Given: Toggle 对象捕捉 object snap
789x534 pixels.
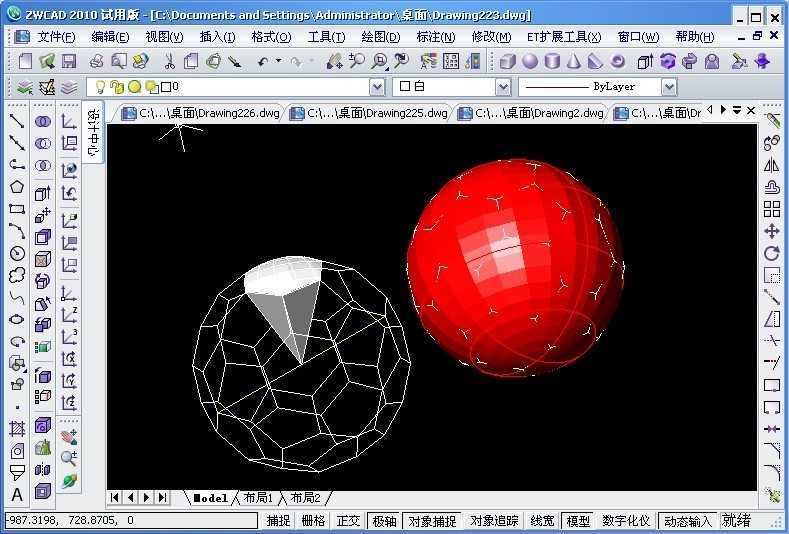Looking at the screenshot, I should (x=432, y=521).
